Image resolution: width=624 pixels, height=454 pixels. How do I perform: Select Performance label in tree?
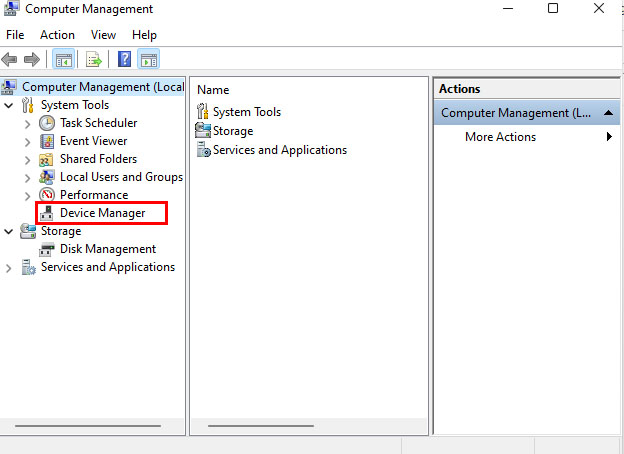pos(94,195)
